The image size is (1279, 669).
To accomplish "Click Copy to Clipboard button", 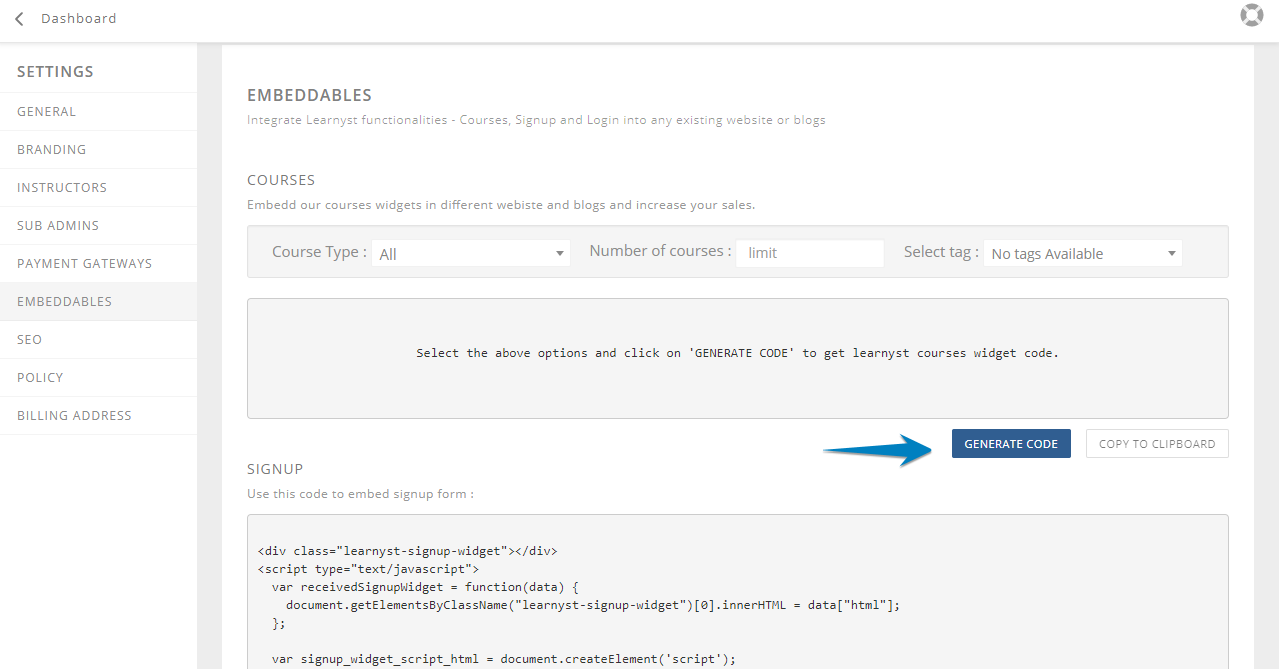I will tap(1157, 444).
